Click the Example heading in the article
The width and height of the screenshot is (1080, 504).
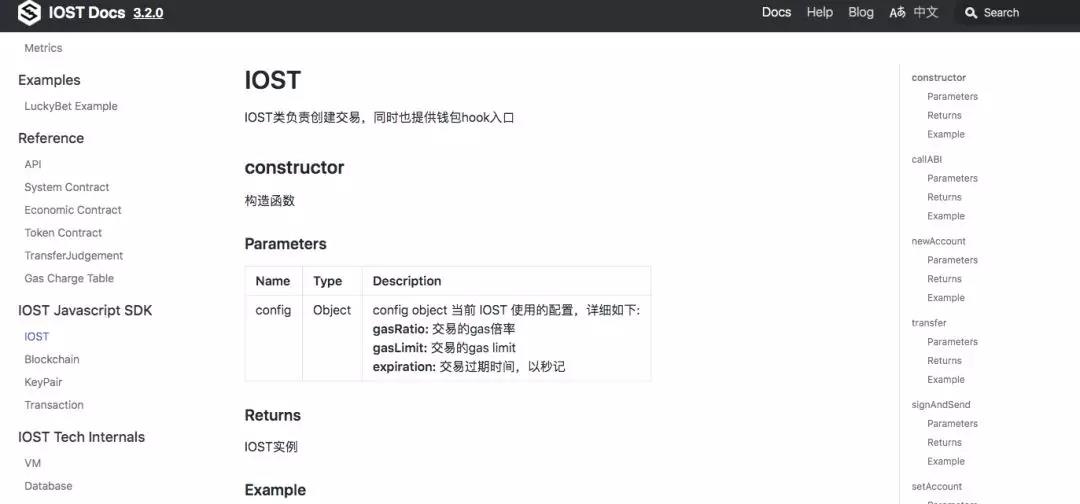point(275,490)
